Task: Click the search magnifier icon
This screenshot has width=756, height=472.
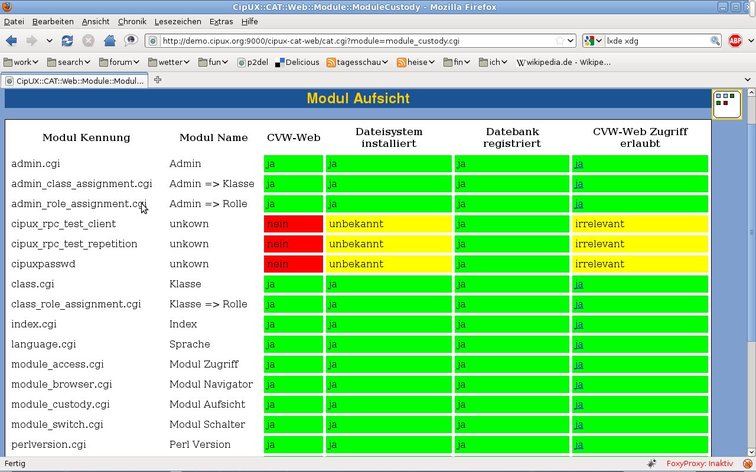Action: [715, 41]
